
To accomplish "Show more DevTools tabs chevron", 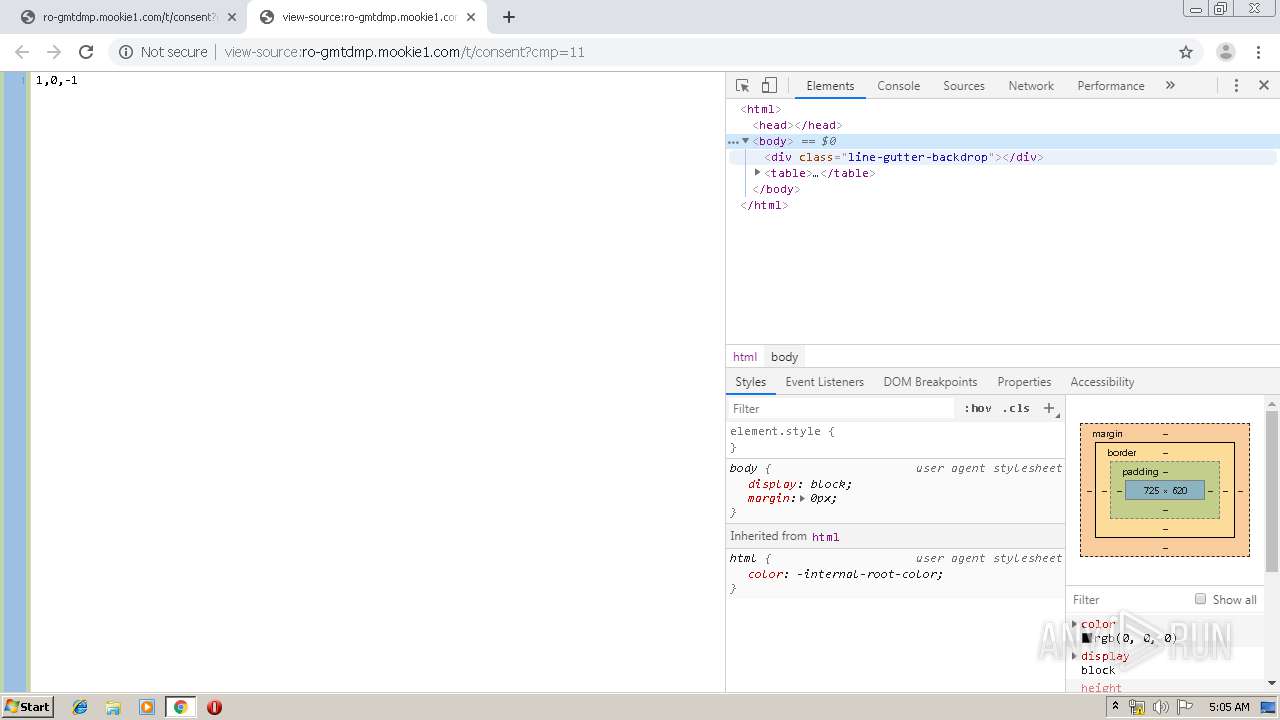I will tap(1170, 86).
